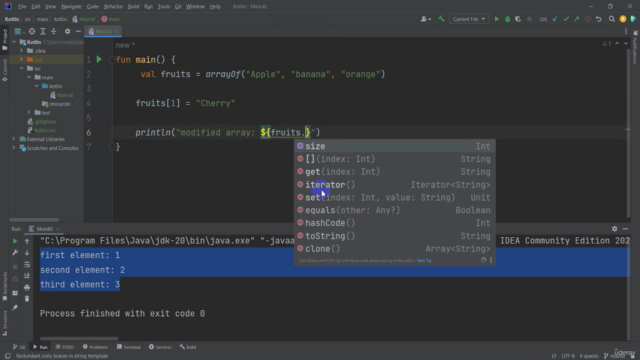Open the Tools menu
Viewport: 640px width, 360px height.
(x=164, y=7)
